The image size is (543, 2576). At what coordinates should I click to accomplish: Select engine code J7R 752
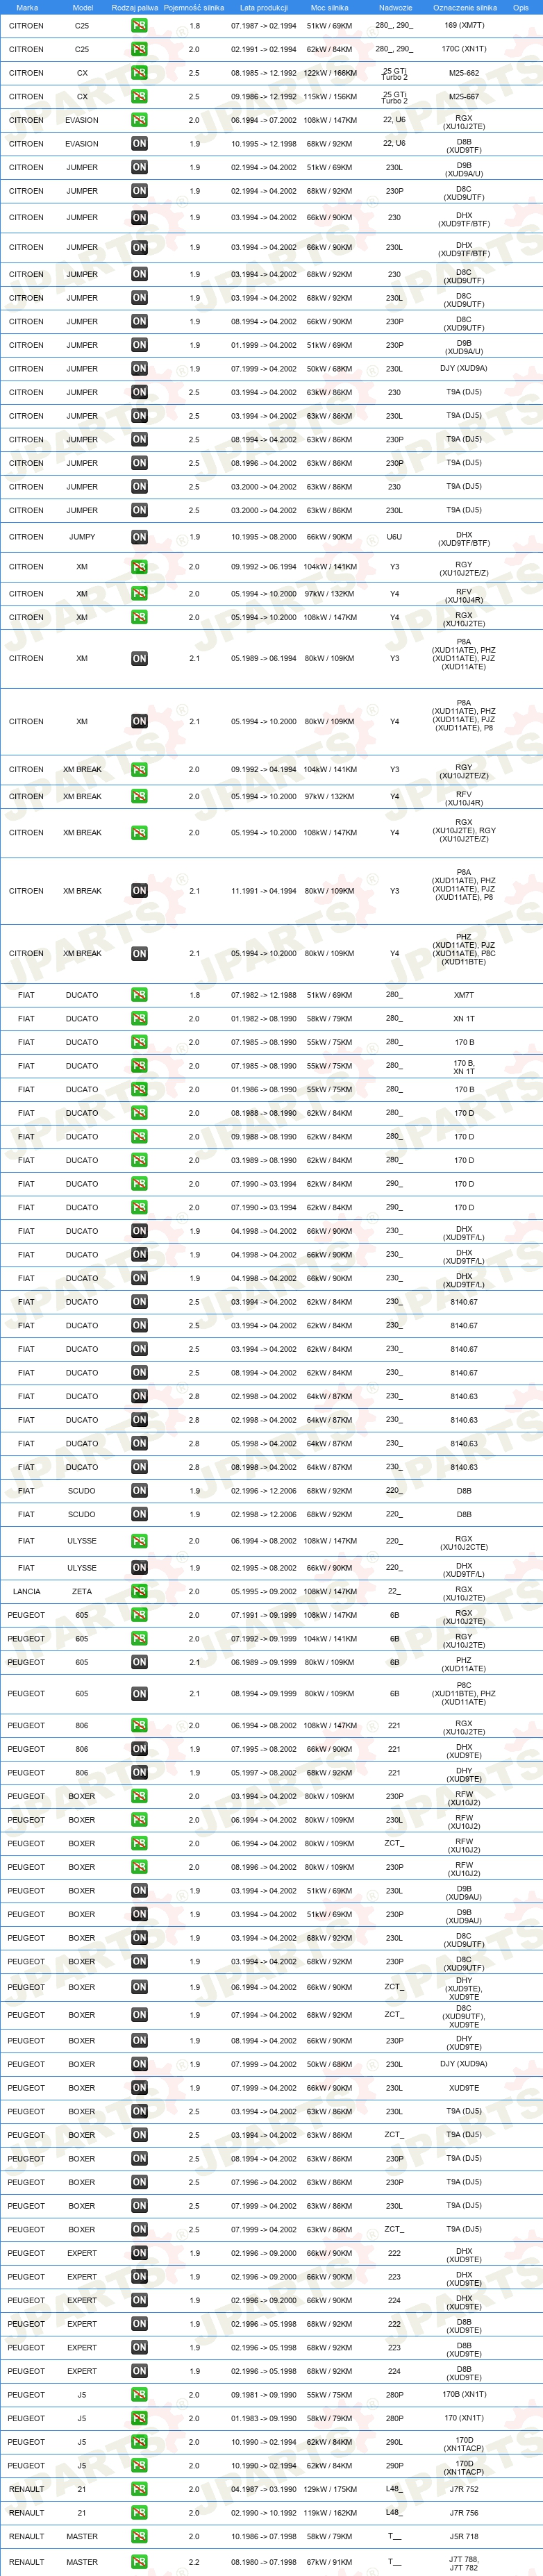click(464, 2489)
